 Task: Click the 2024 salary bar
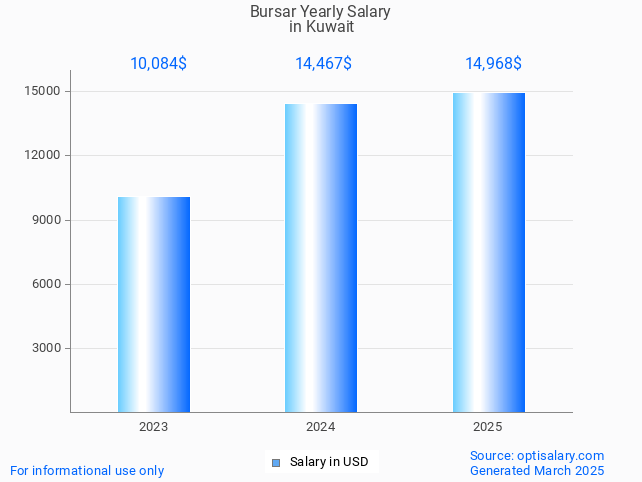[321, 258]
